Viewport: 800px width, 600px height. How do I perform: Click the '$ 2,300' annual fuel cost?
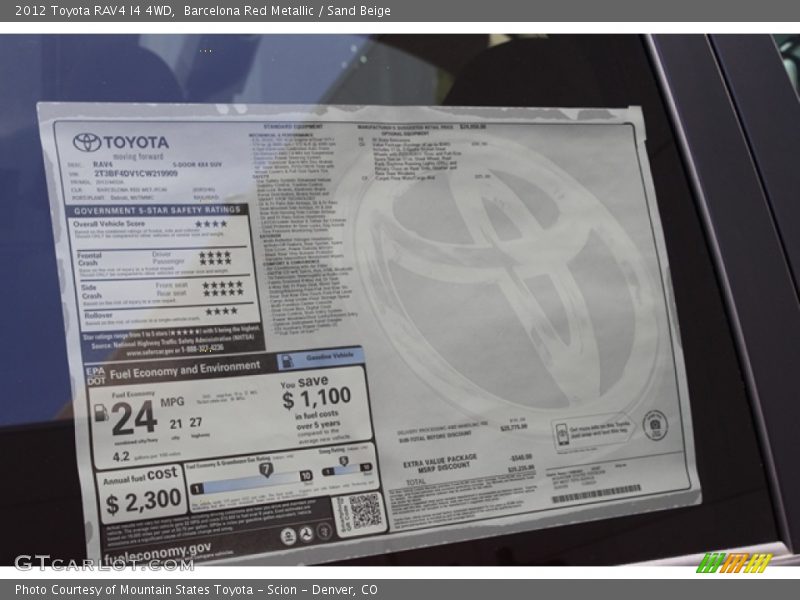click(143, 501)
